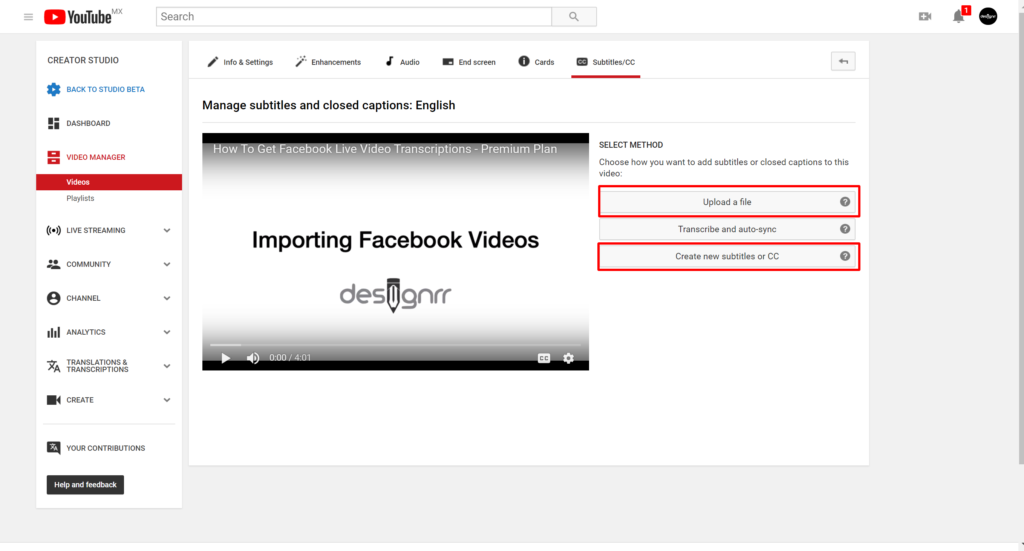Switch to the End screen tab
Viewport: 1024px width, 551px height.
tap(469, 62)
